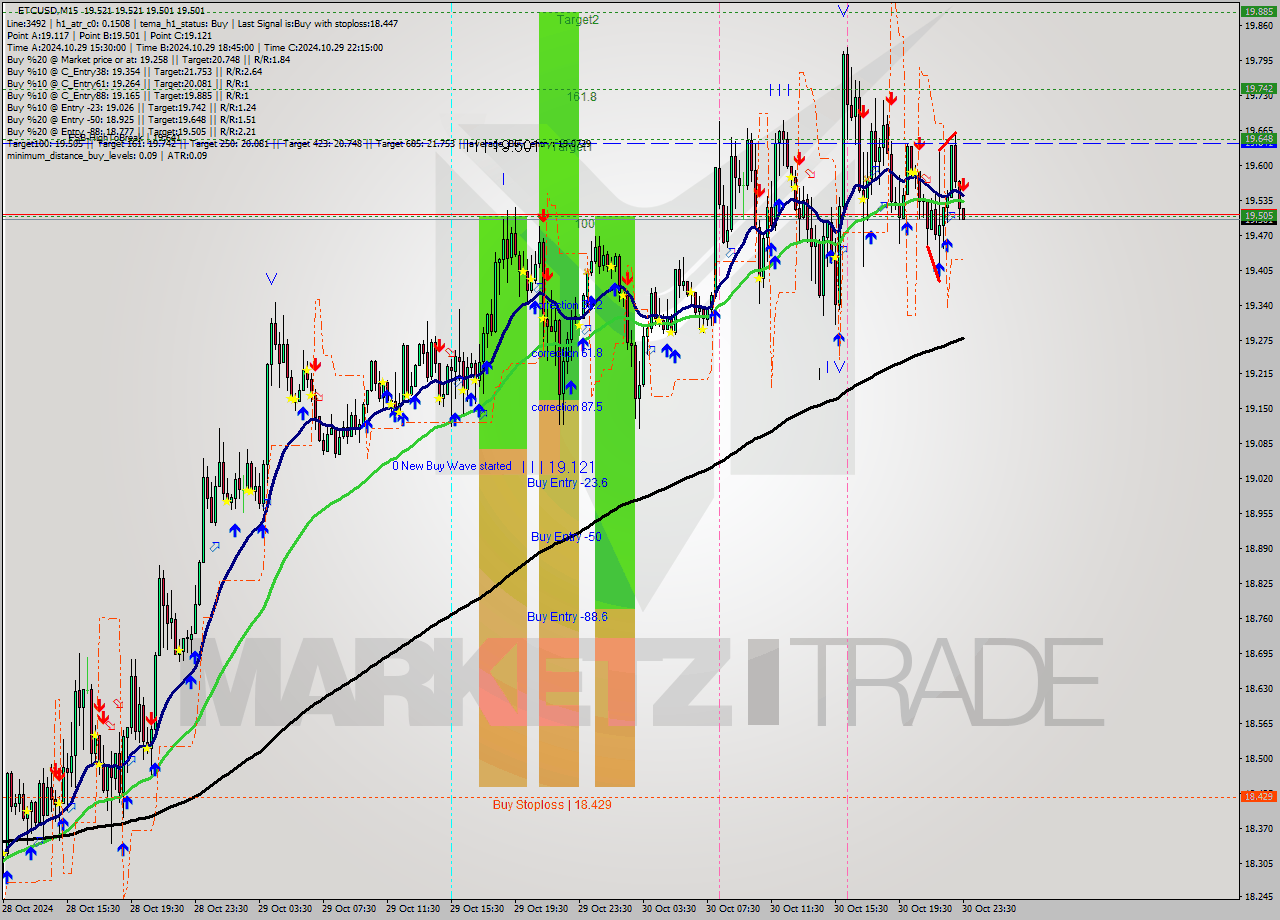
Task: Click the '161.8' Fibonacci level label
Action: (582, 97)
